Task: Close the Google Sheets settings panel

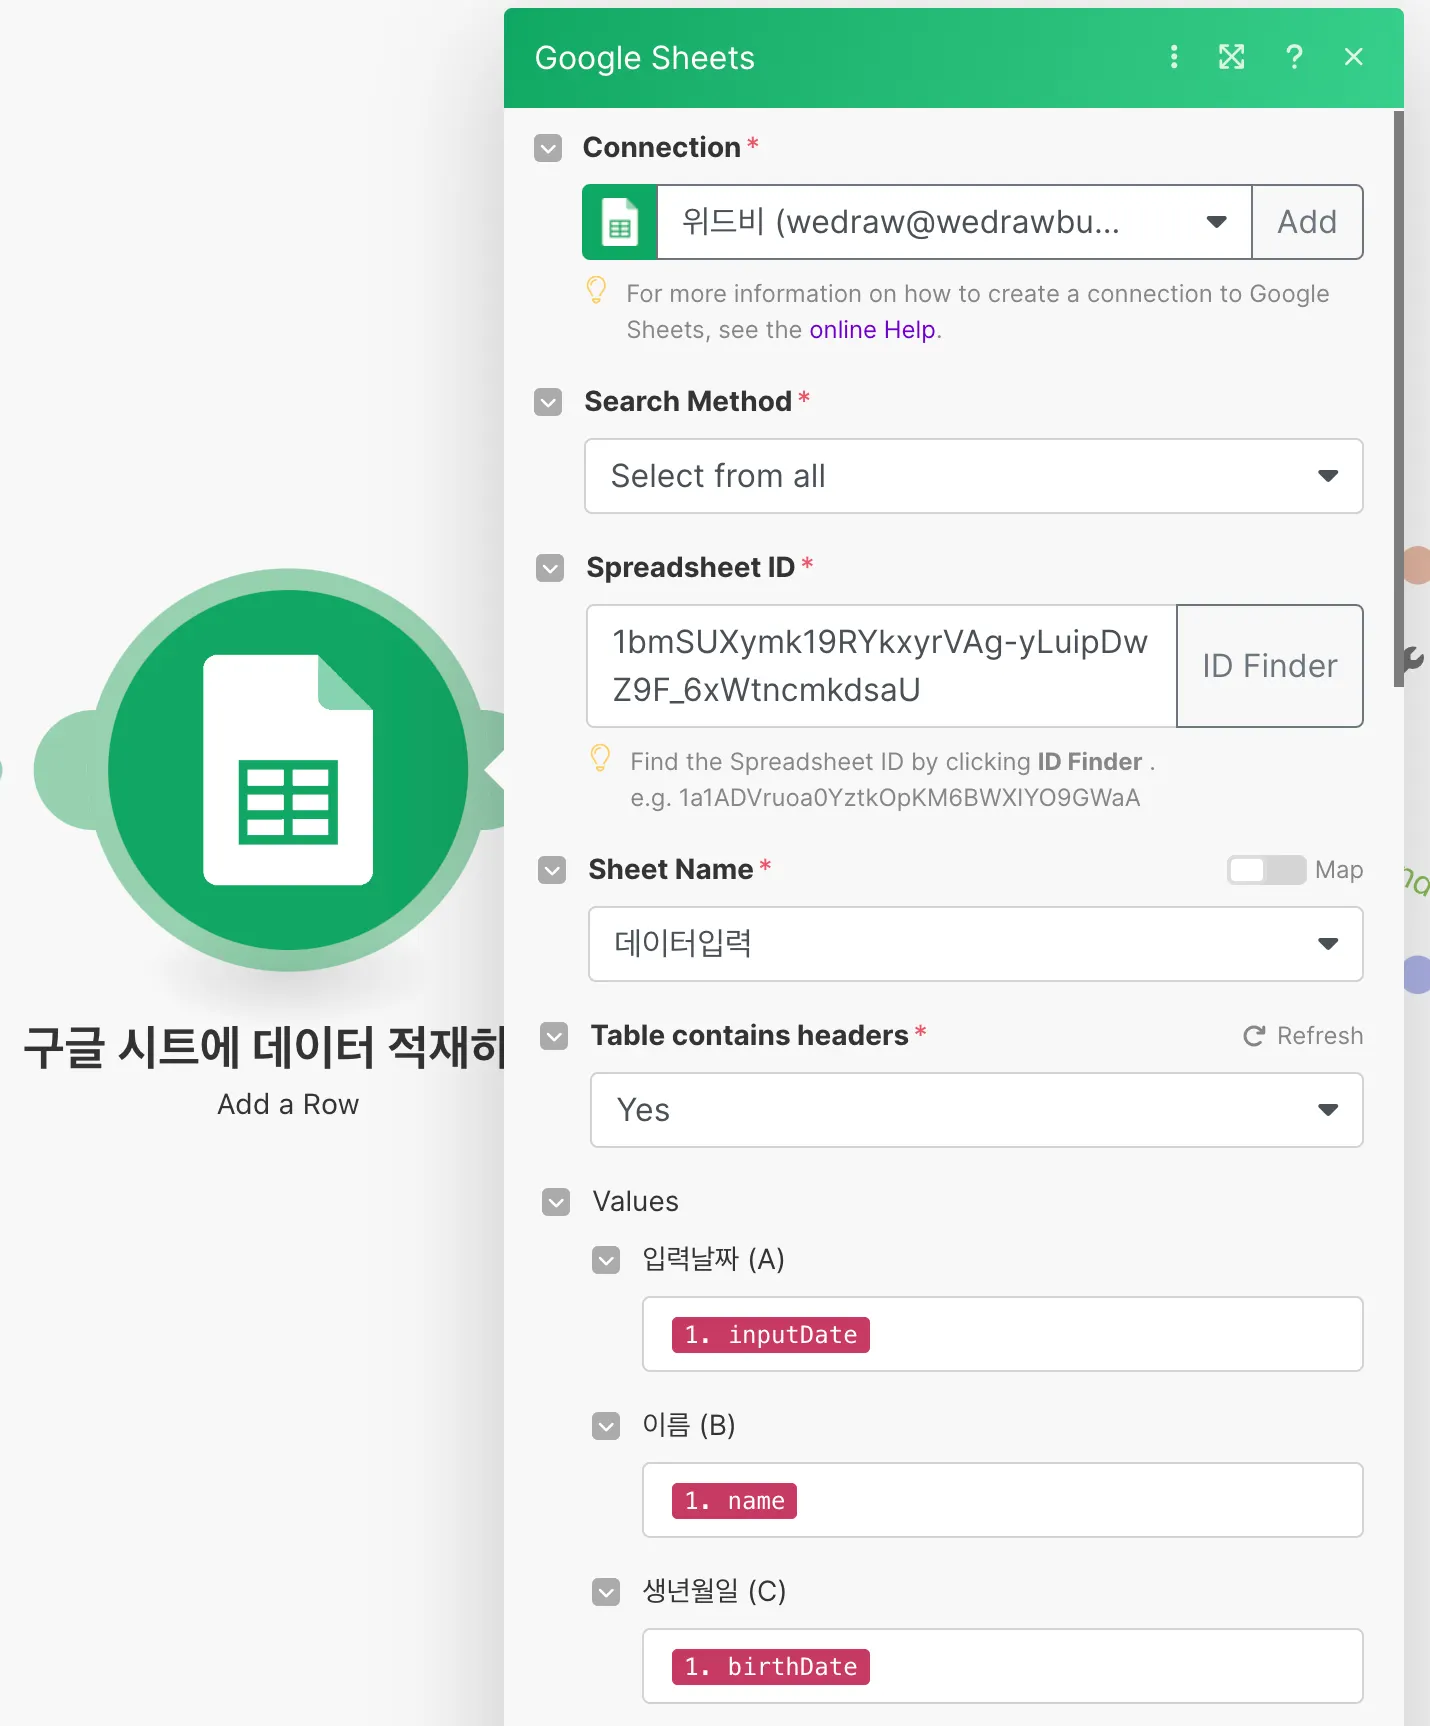Action: pyautogui.click(x=1354, y=57)
